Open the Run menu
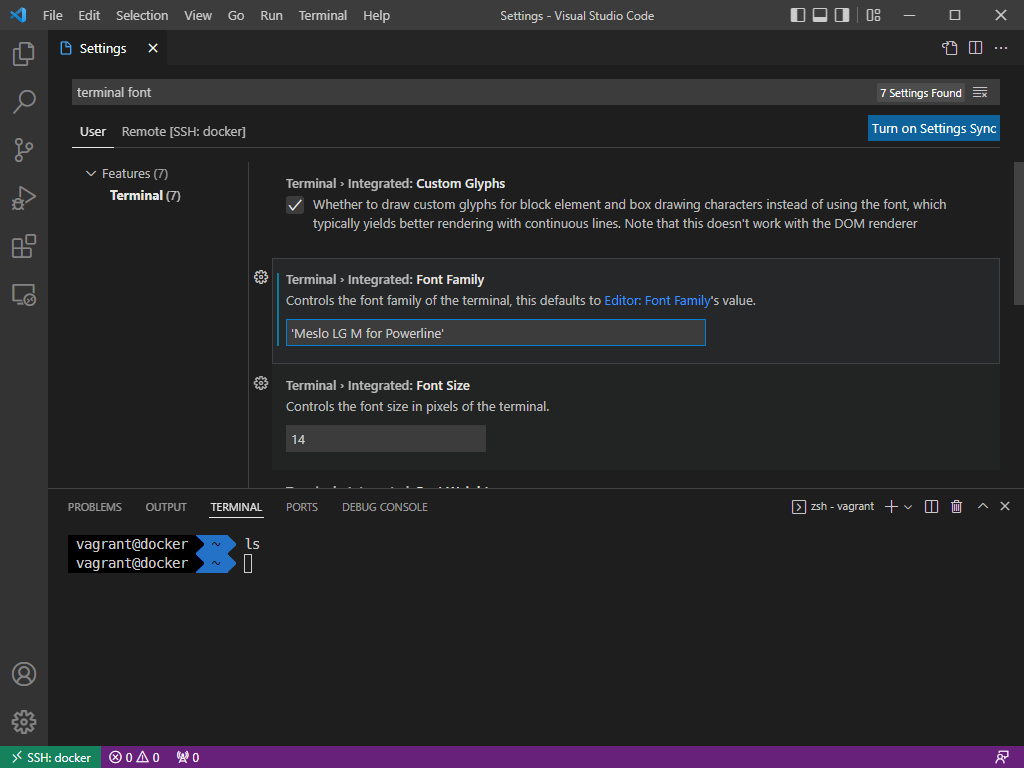The width and height of the screenshot is (1024, 768). [x=272, y=16]
